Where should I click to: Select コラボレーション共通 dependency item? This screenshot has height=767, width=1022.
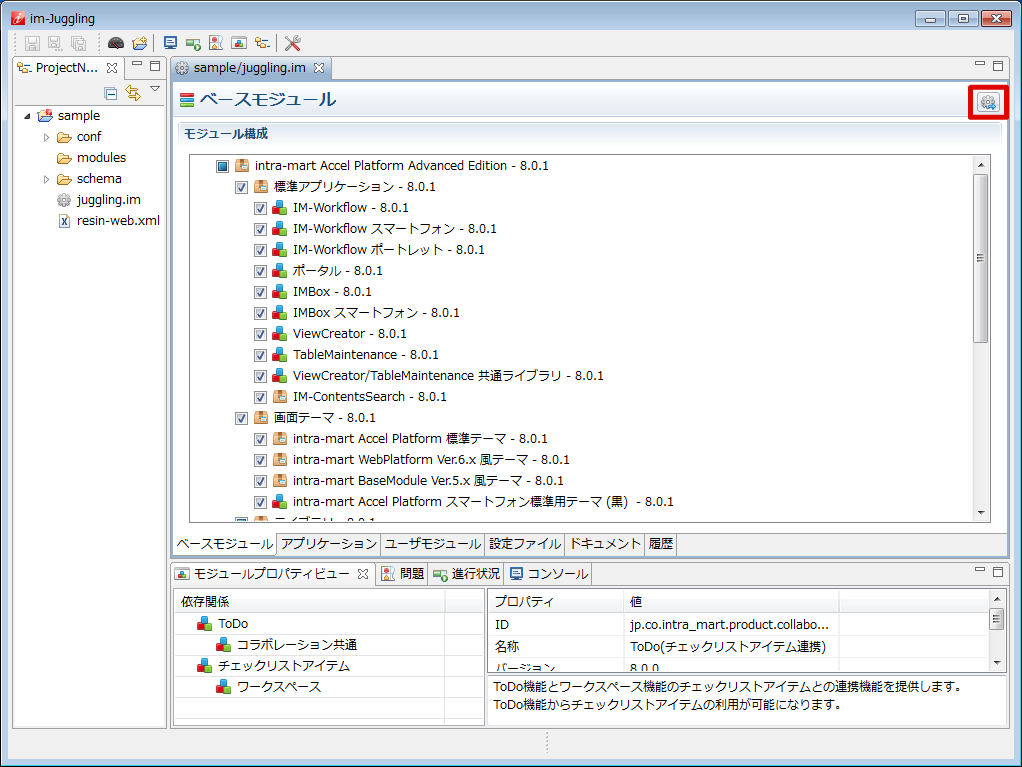[x=297, y=645]
